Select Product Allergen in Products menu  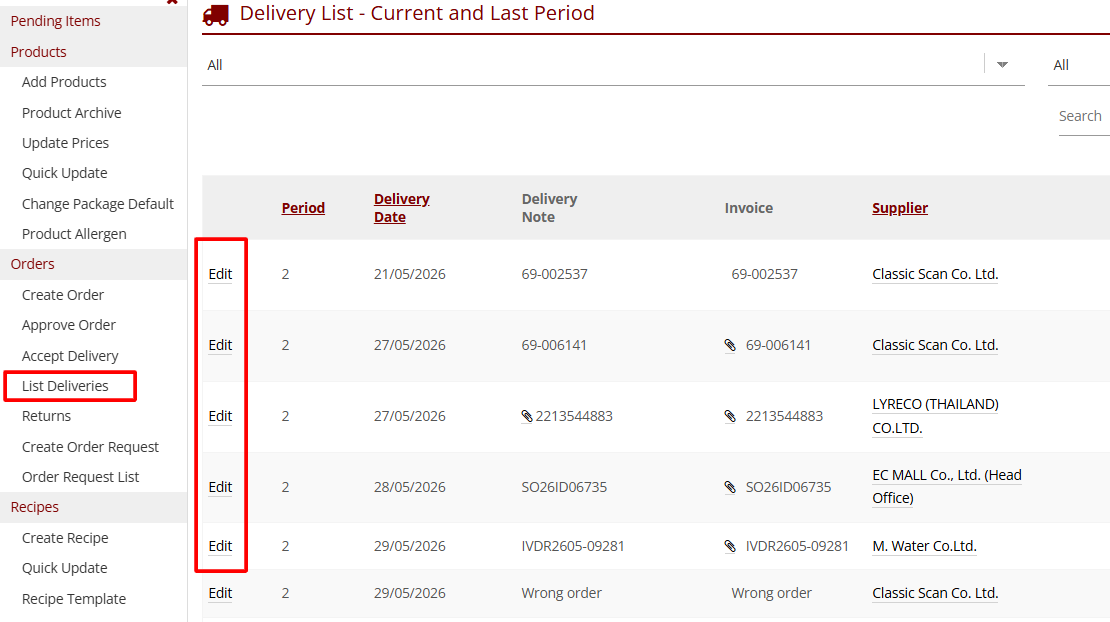click(74, 234)
